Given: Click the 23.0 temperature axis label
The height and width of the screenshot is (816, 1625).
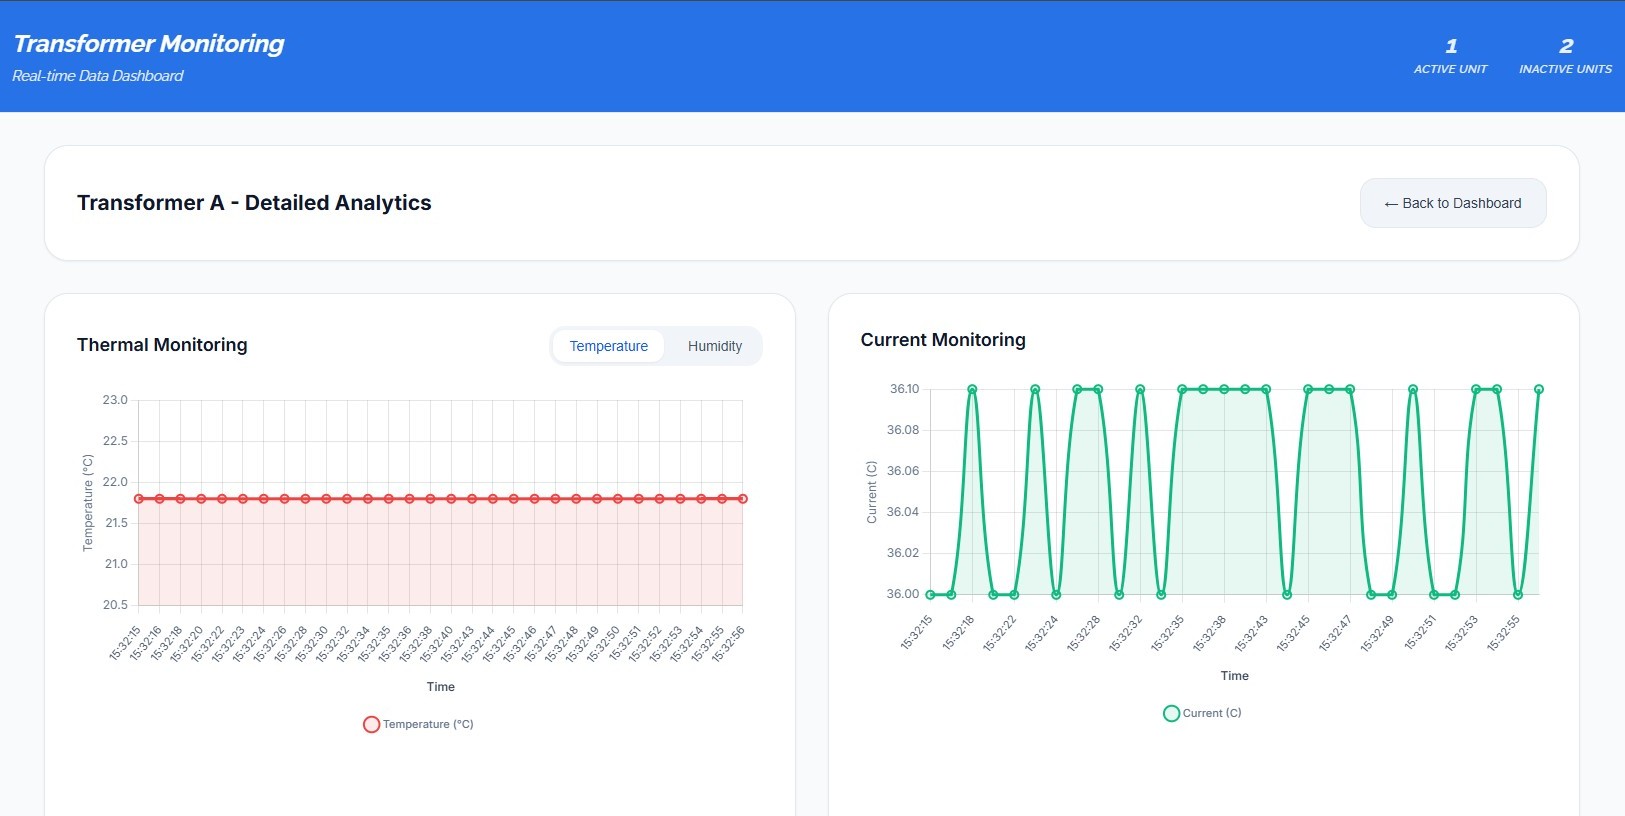Looking at the screenshot, I should tap(115, 400).
